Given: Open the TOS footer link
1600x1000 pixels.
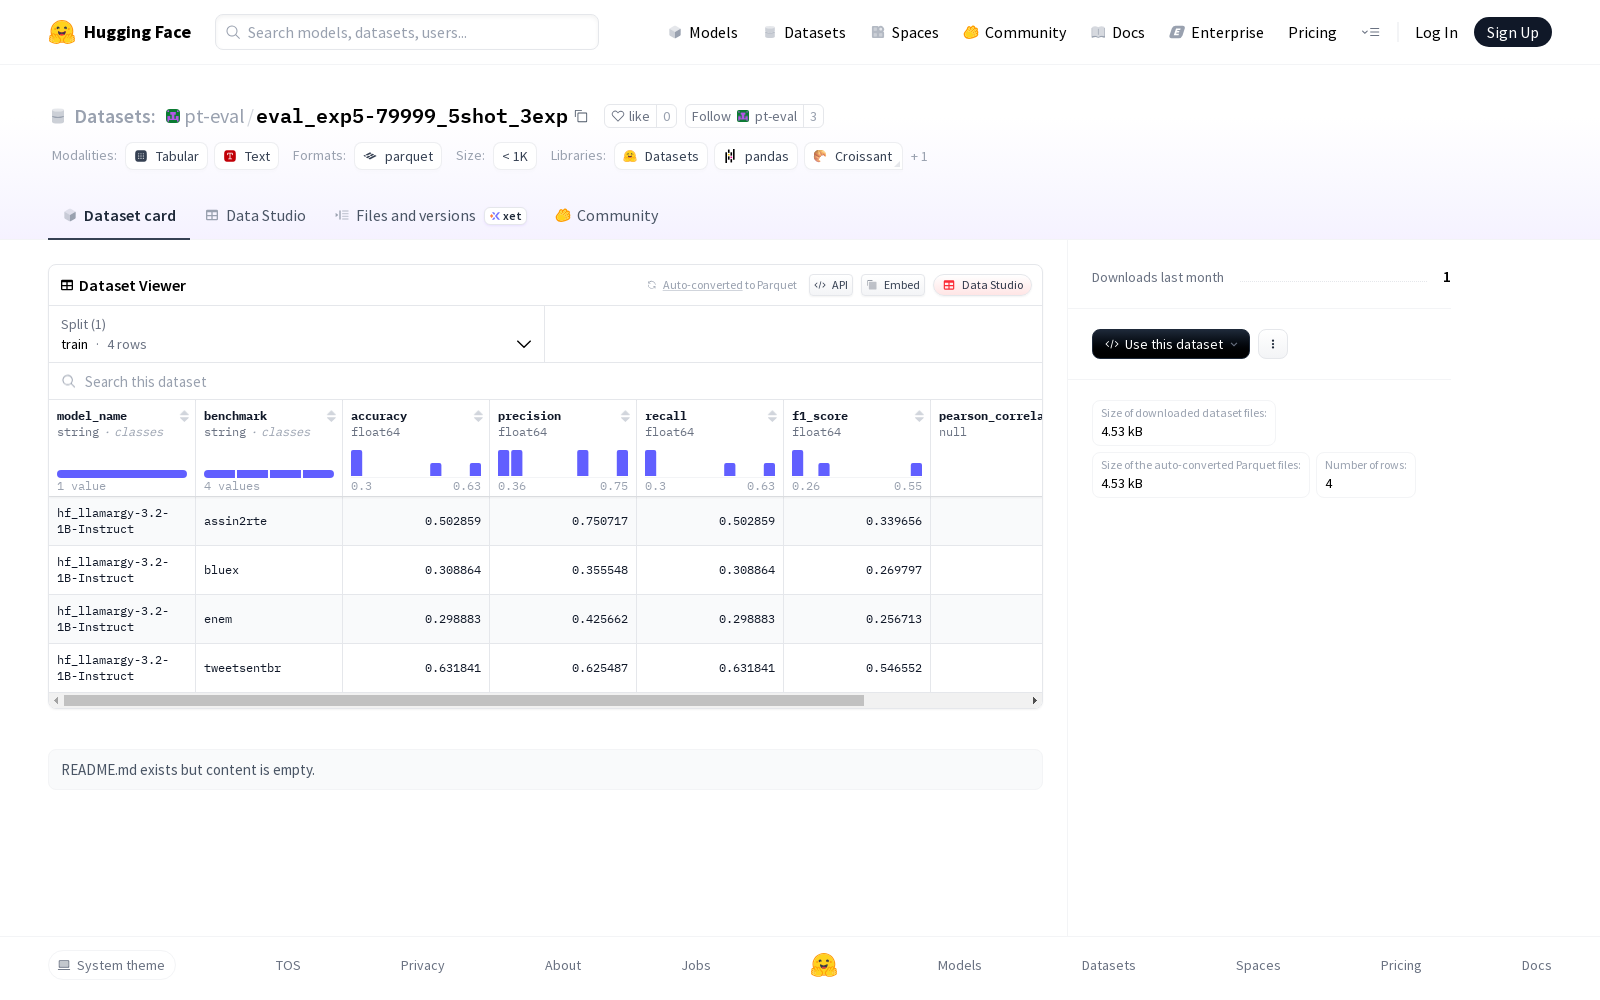Looking at the screenshot, I should point(288,965).
